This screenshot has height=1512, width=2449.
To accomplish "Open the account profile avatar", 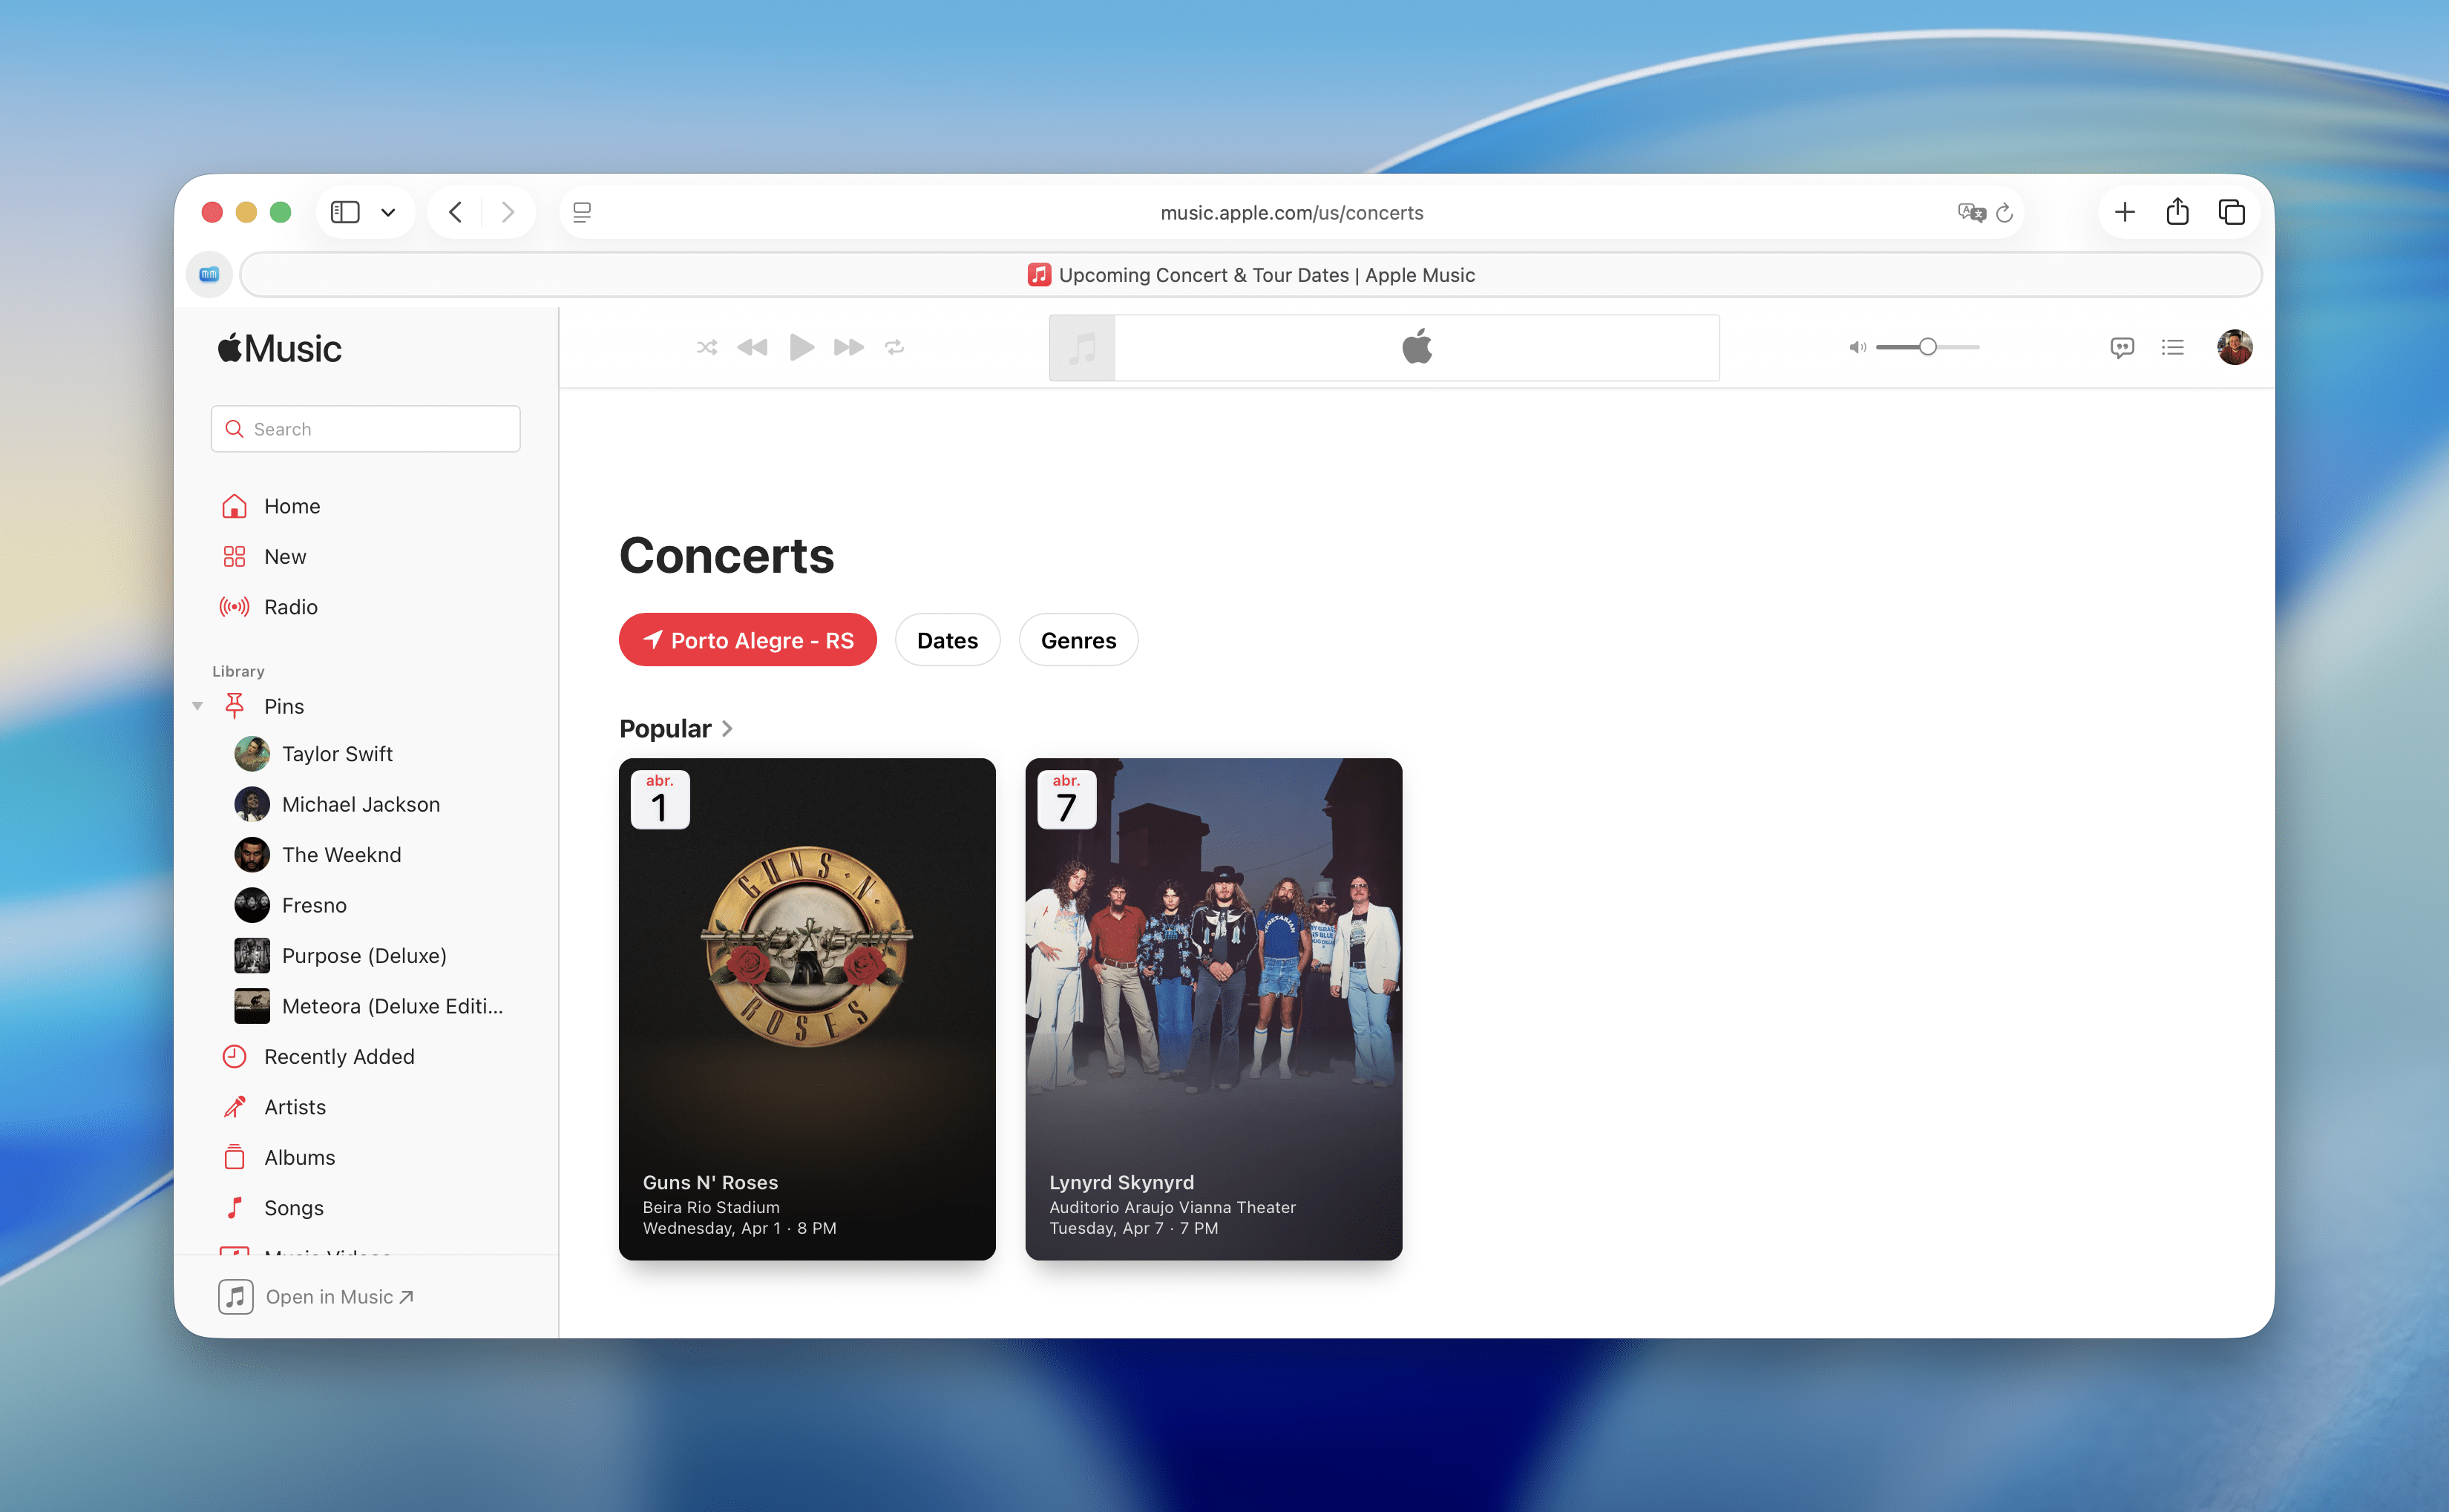I will 2234,347.
